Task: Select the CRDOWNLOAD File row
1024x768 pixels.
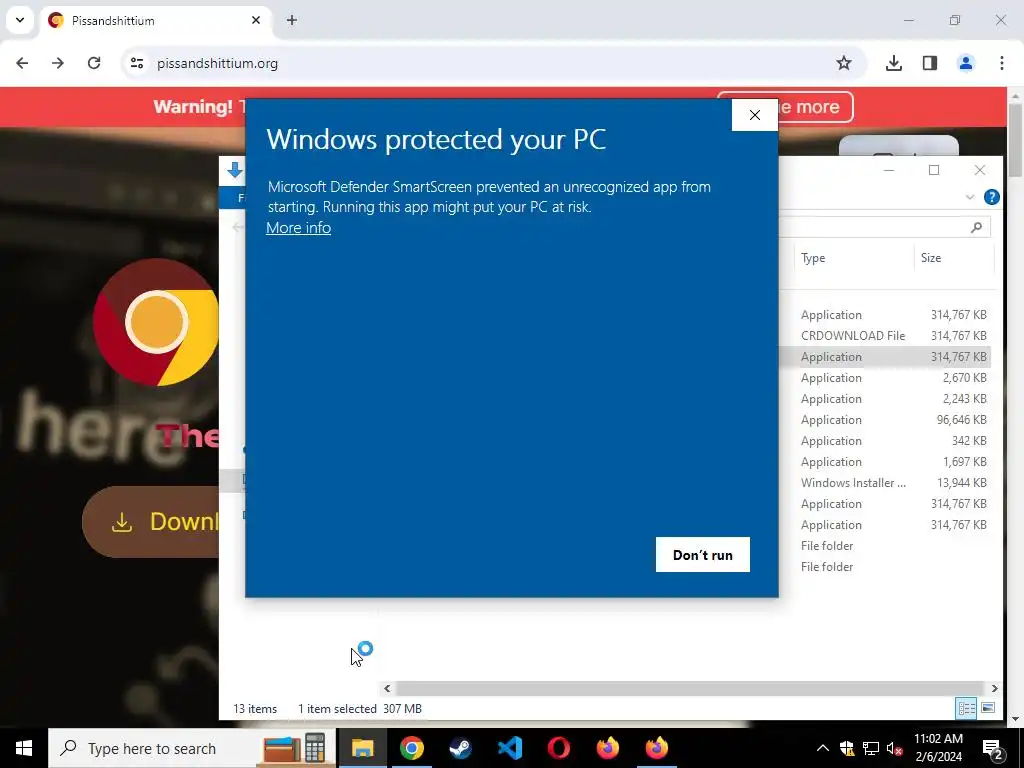Action: coord(886,336)
